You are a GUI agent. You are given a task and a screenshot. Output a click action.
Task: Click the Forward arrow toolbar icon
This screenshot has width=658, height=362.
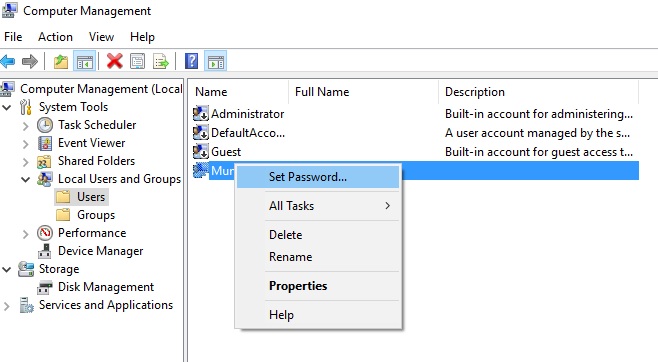point(30,62)
